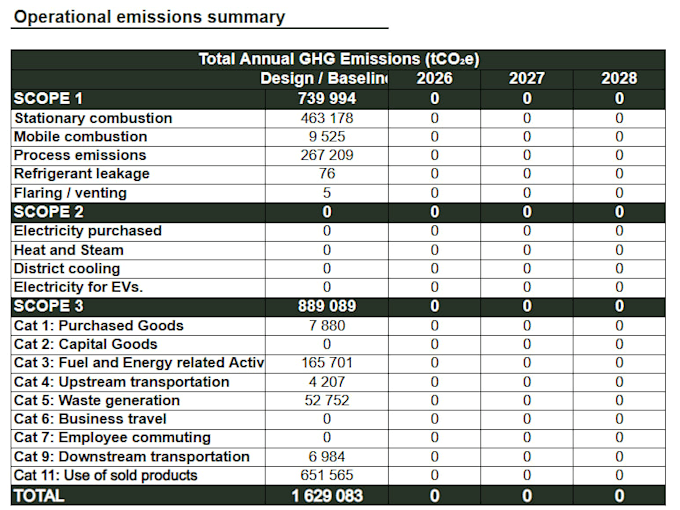Select the 'Electricity for EVs.' label

pos(78,287)
